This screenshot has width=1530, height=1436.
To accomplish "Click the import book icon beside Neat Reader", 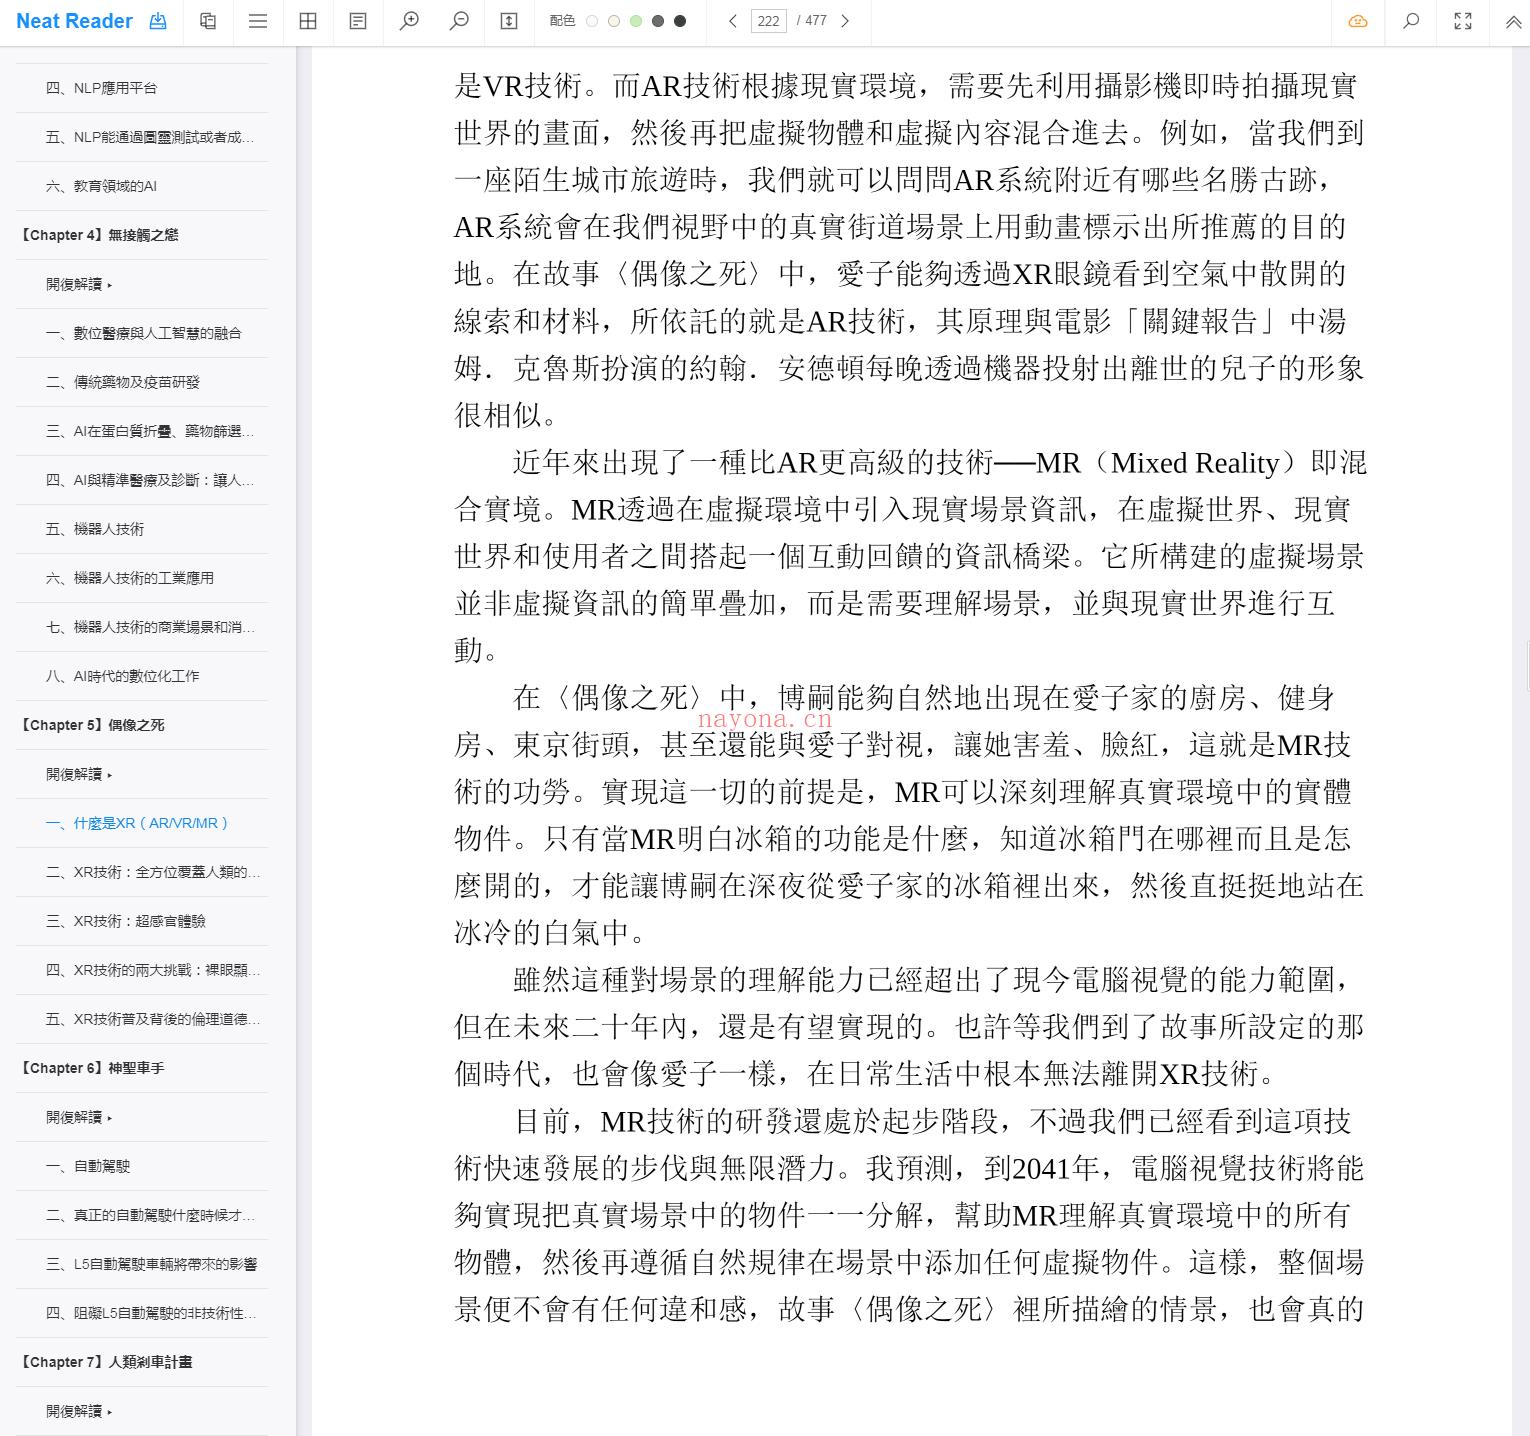I will point(158,21).
